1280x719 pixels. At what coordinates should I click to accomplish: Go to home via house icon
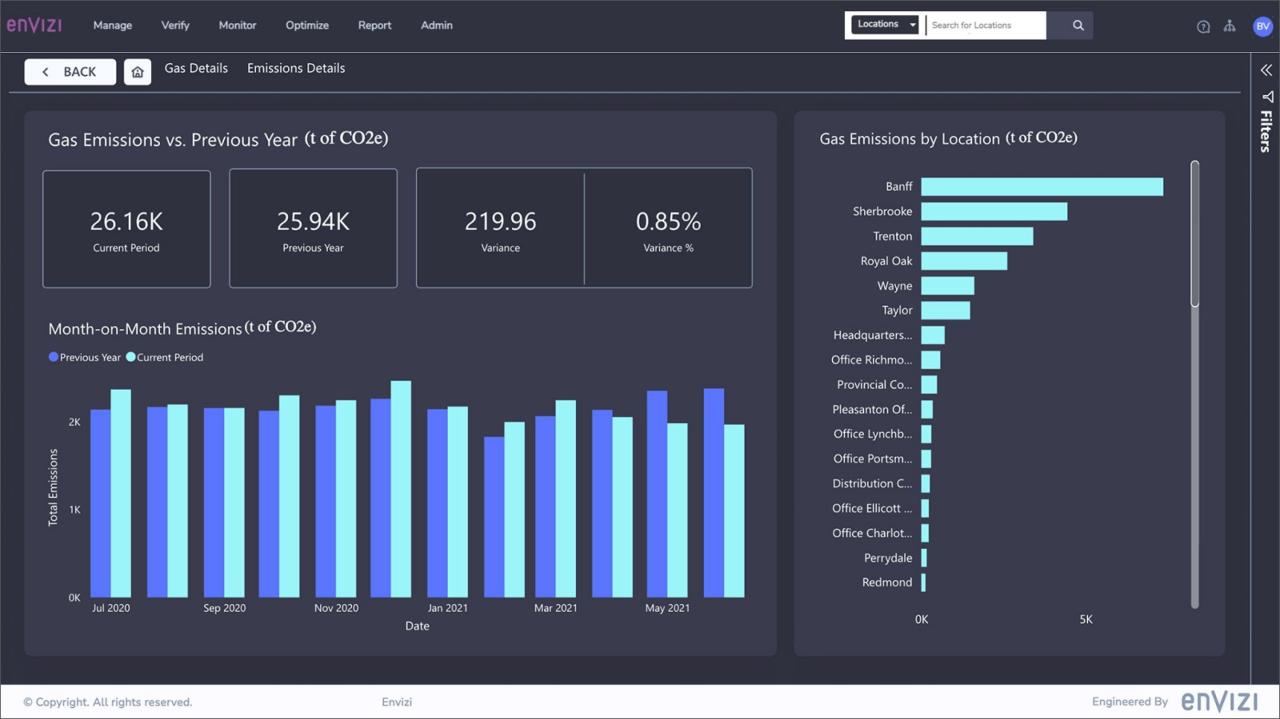click(138, 72)
